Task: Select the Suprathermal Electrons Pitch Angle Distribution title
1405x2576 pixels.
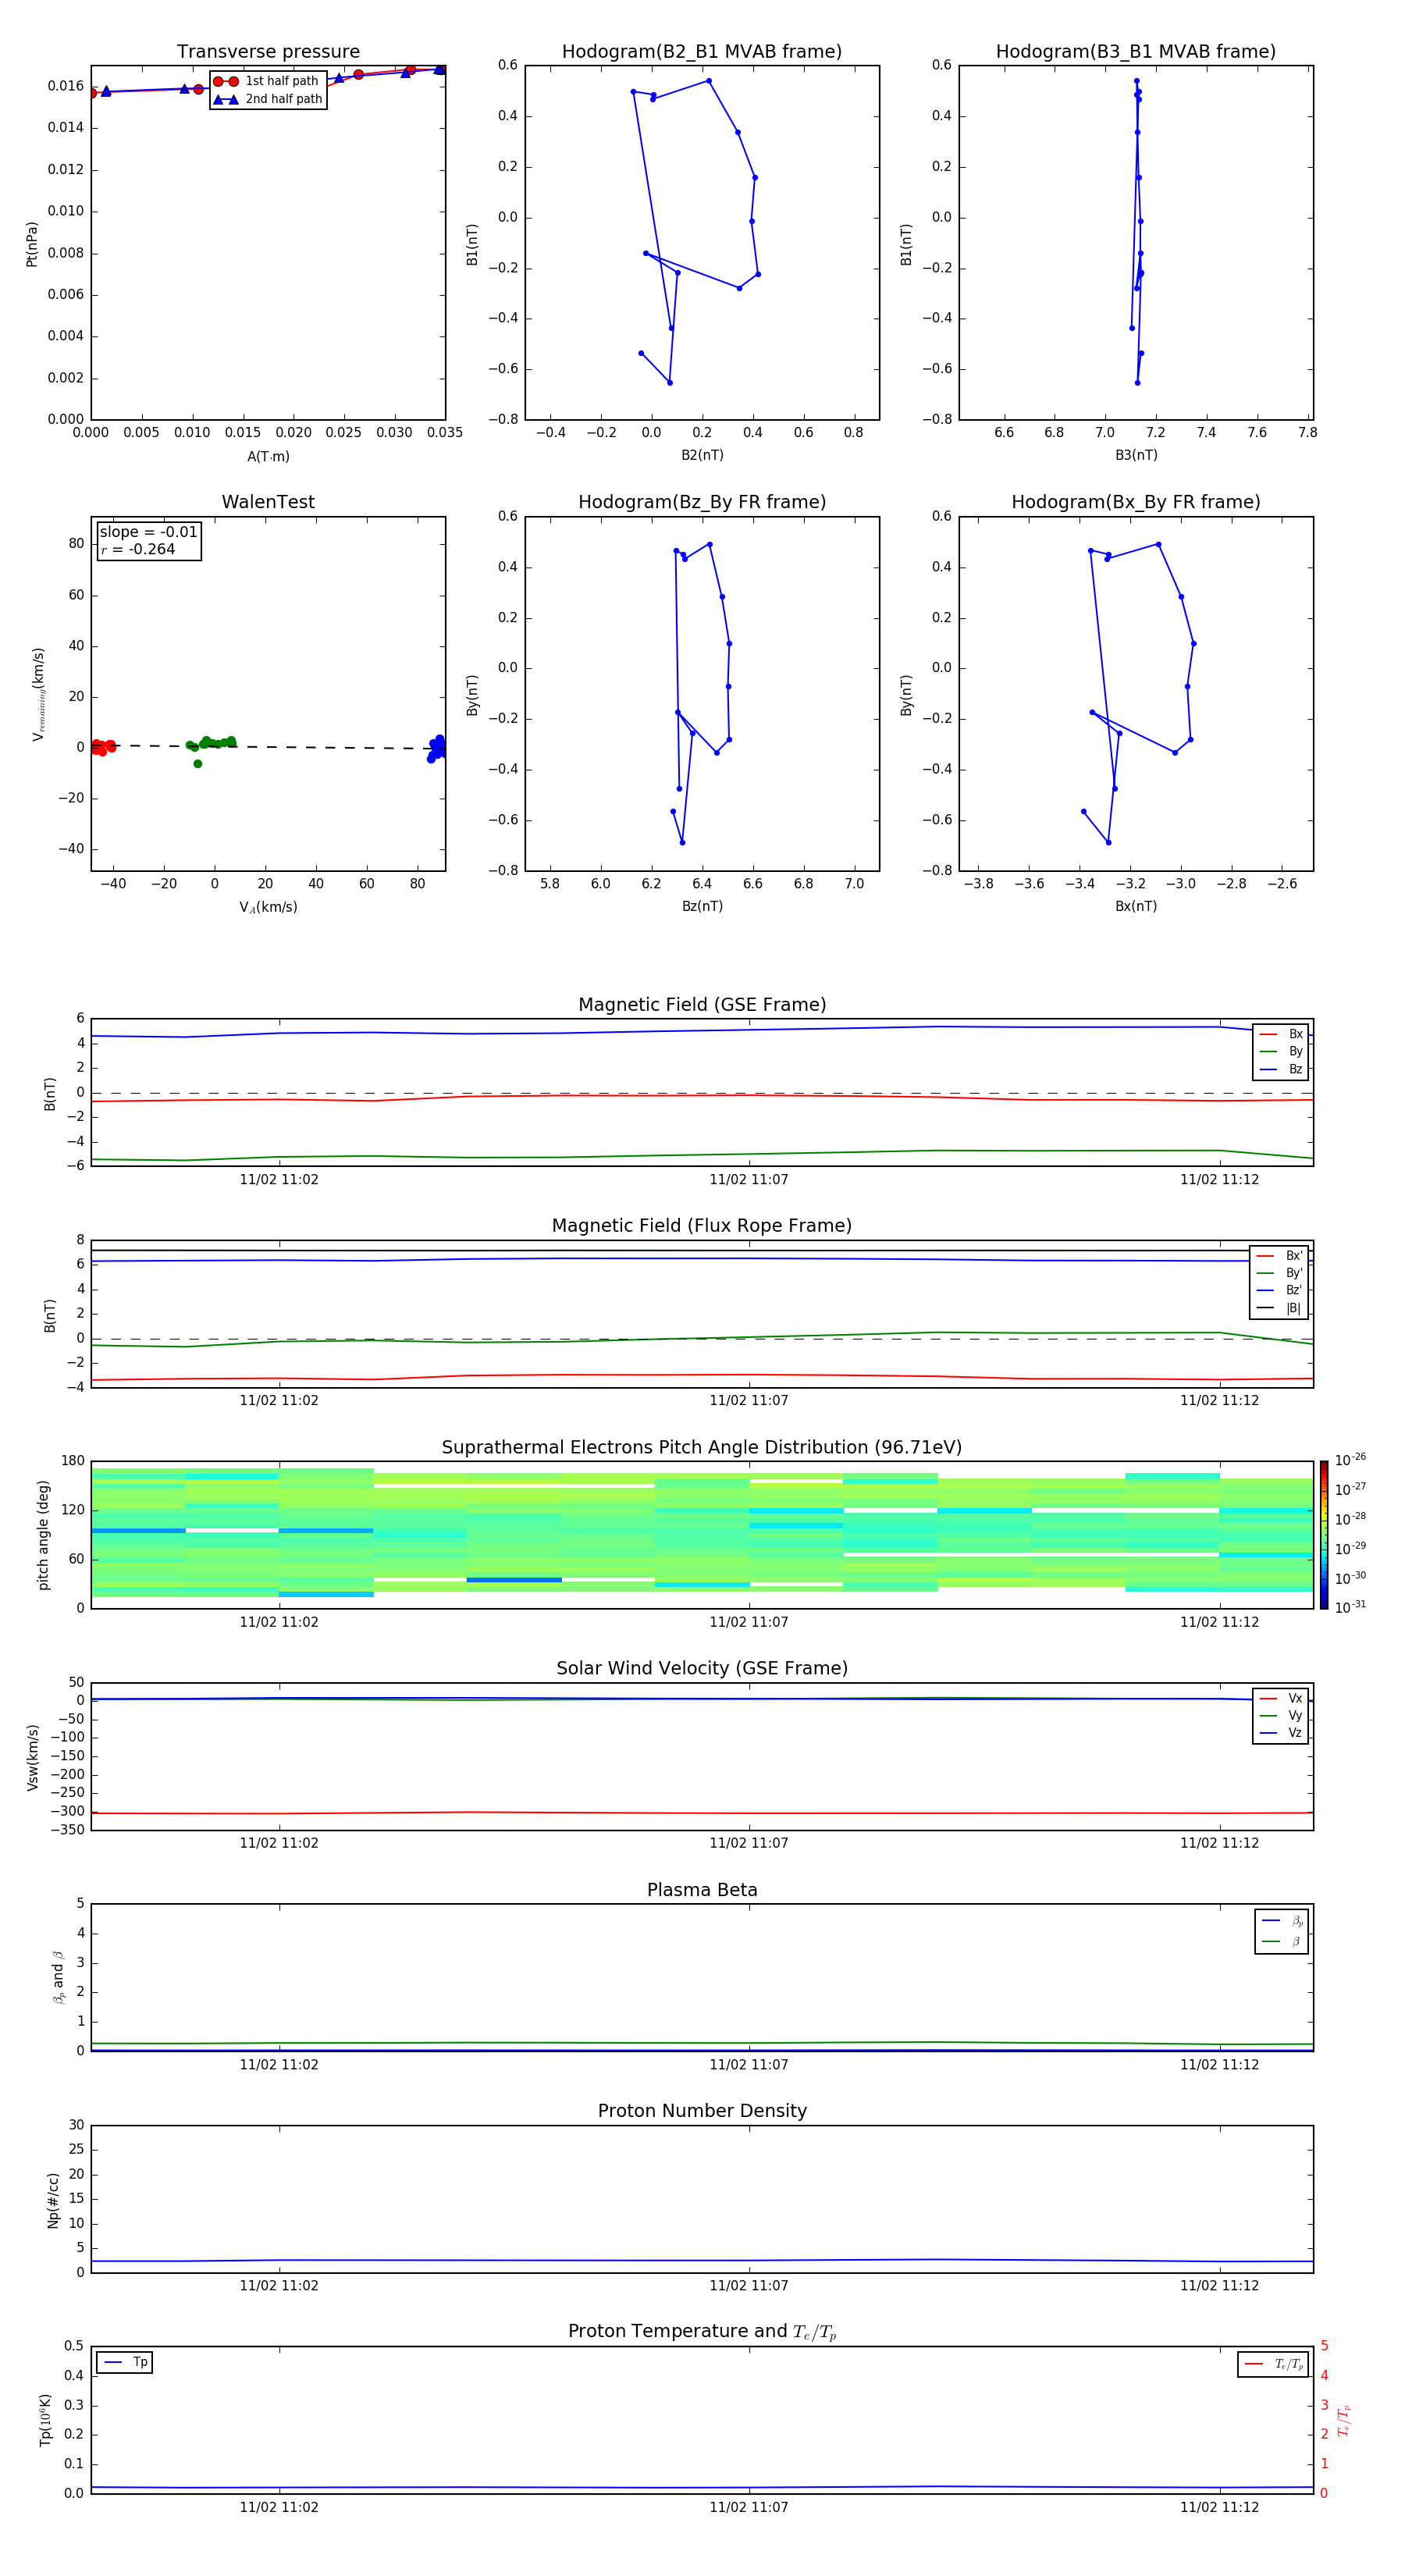Action: 702,1448
